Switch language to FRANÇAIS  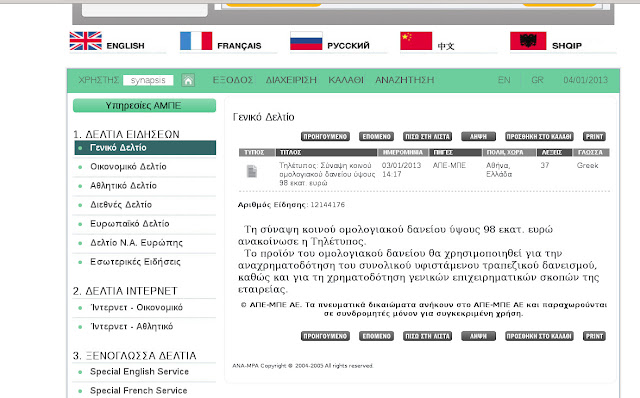coord(239,46)
